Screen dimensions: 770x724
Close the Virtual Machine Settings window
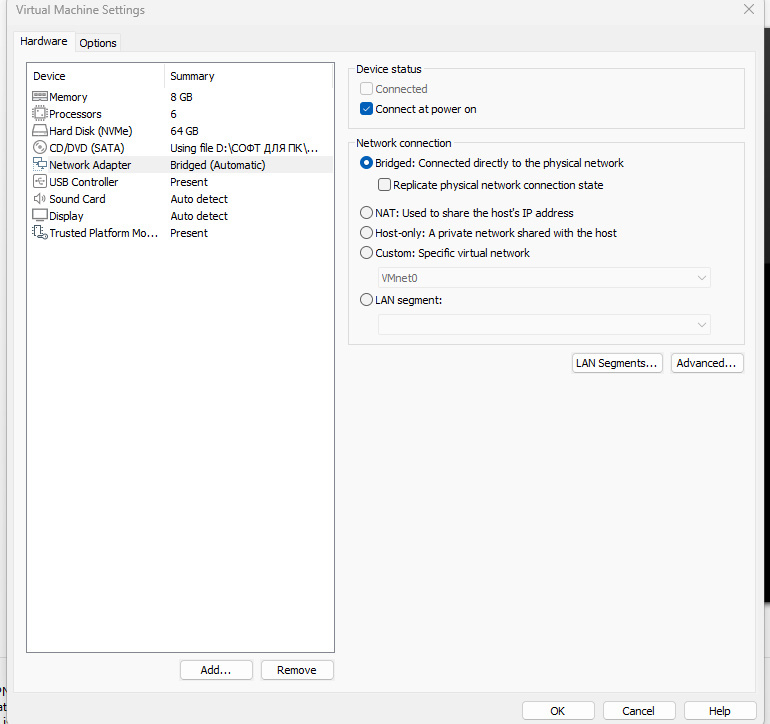(749, 9)
